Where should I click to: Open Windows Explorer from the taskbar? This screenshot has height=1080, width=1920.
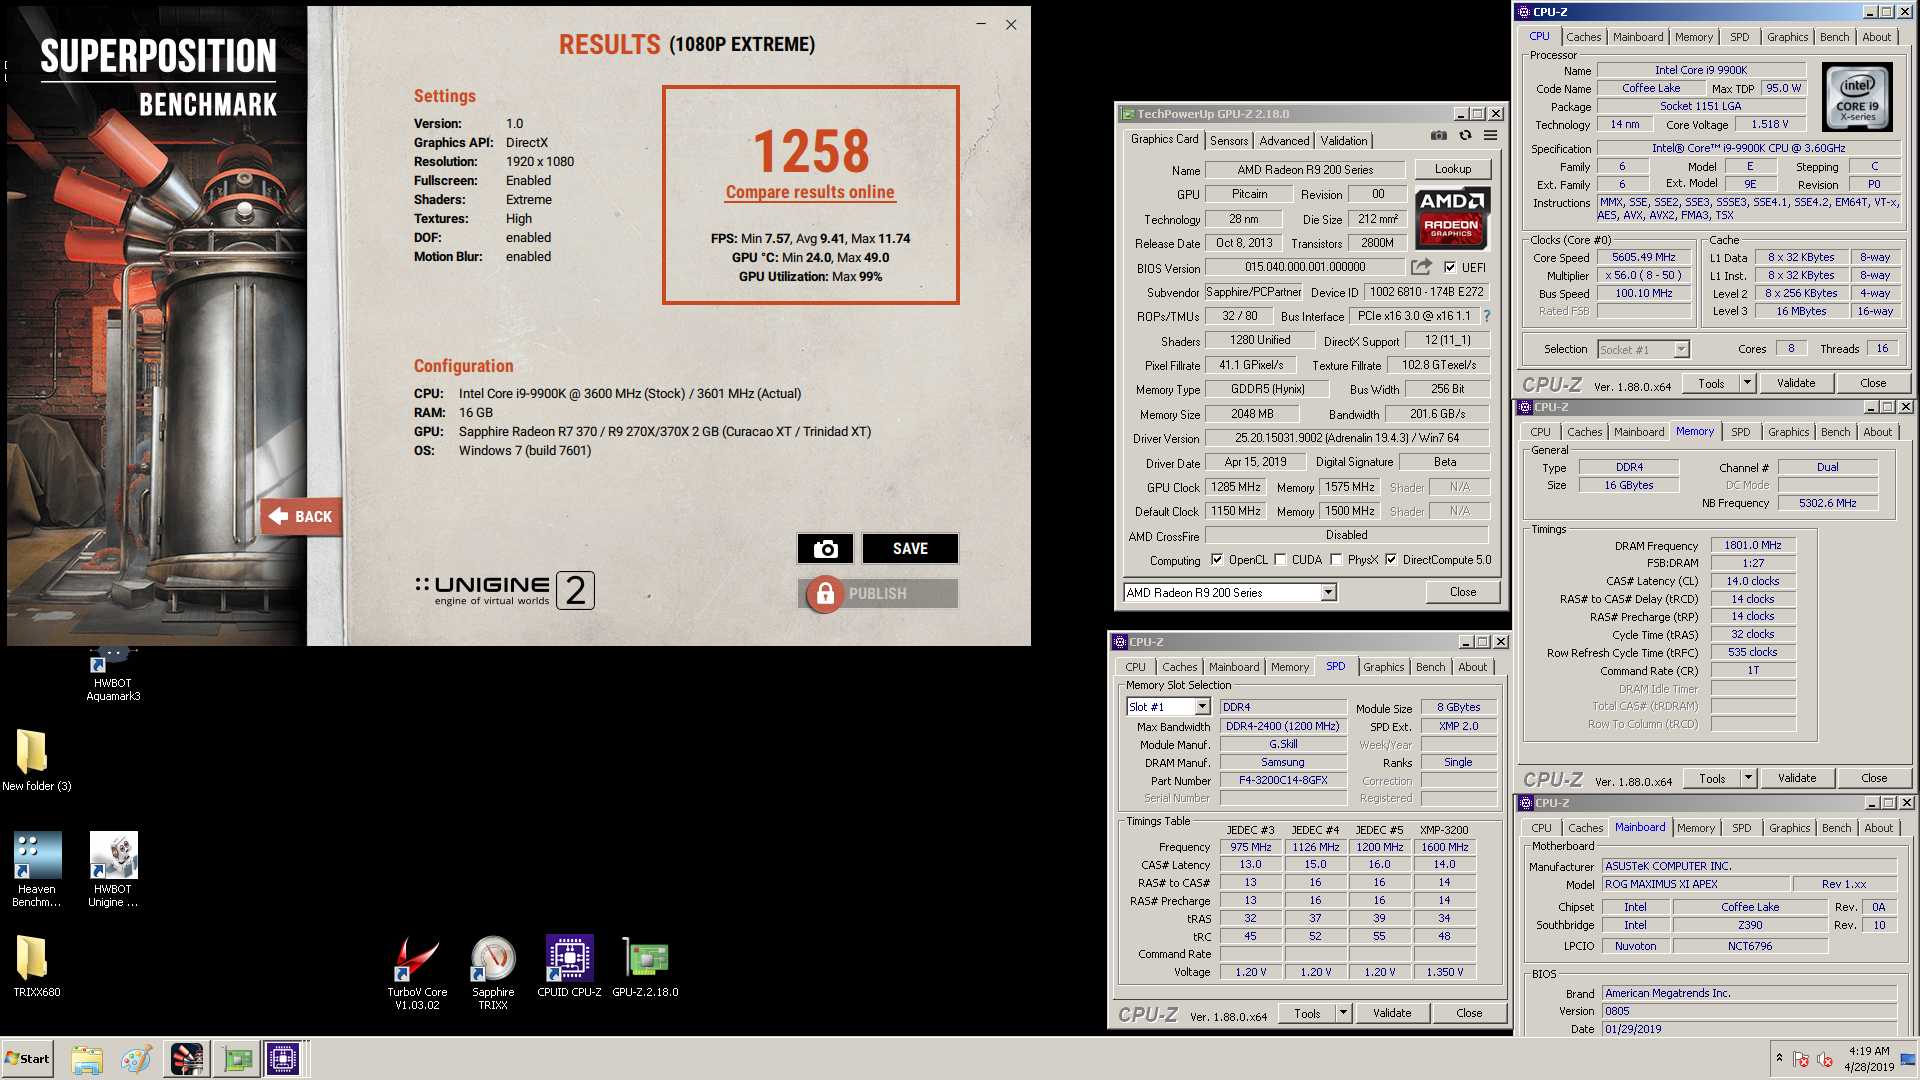pyautogui.click(x=87, y=1059)
